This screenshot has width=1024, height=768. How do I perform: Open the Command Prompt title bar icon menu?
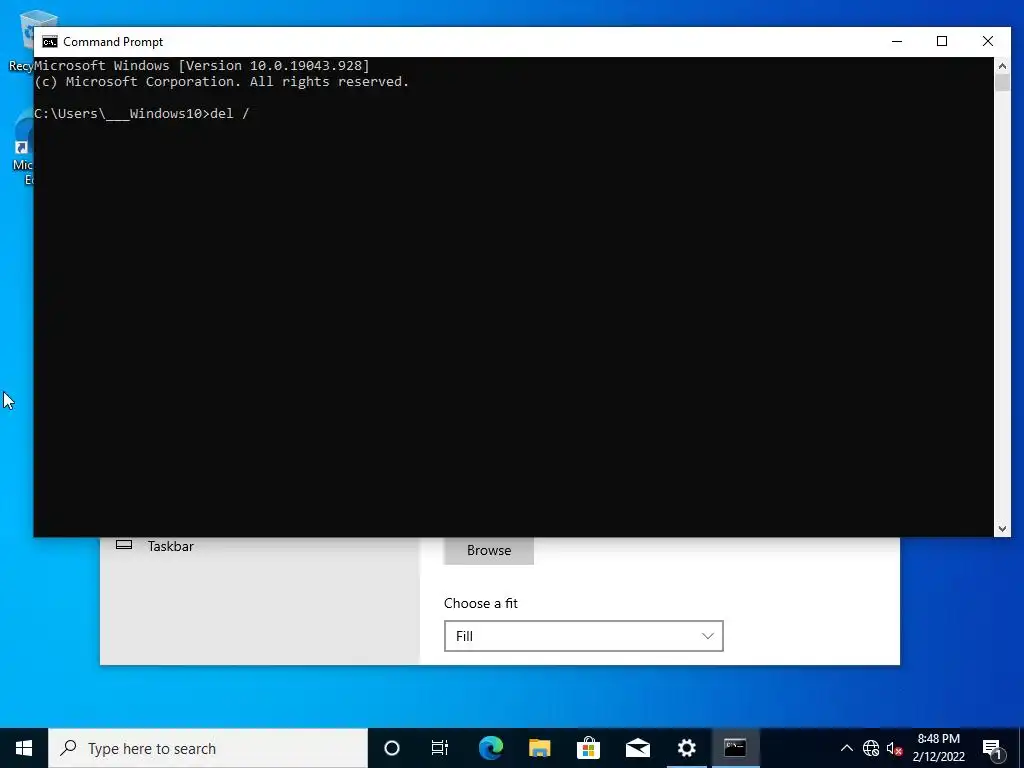pyautogui.click(x=50, y=42)
